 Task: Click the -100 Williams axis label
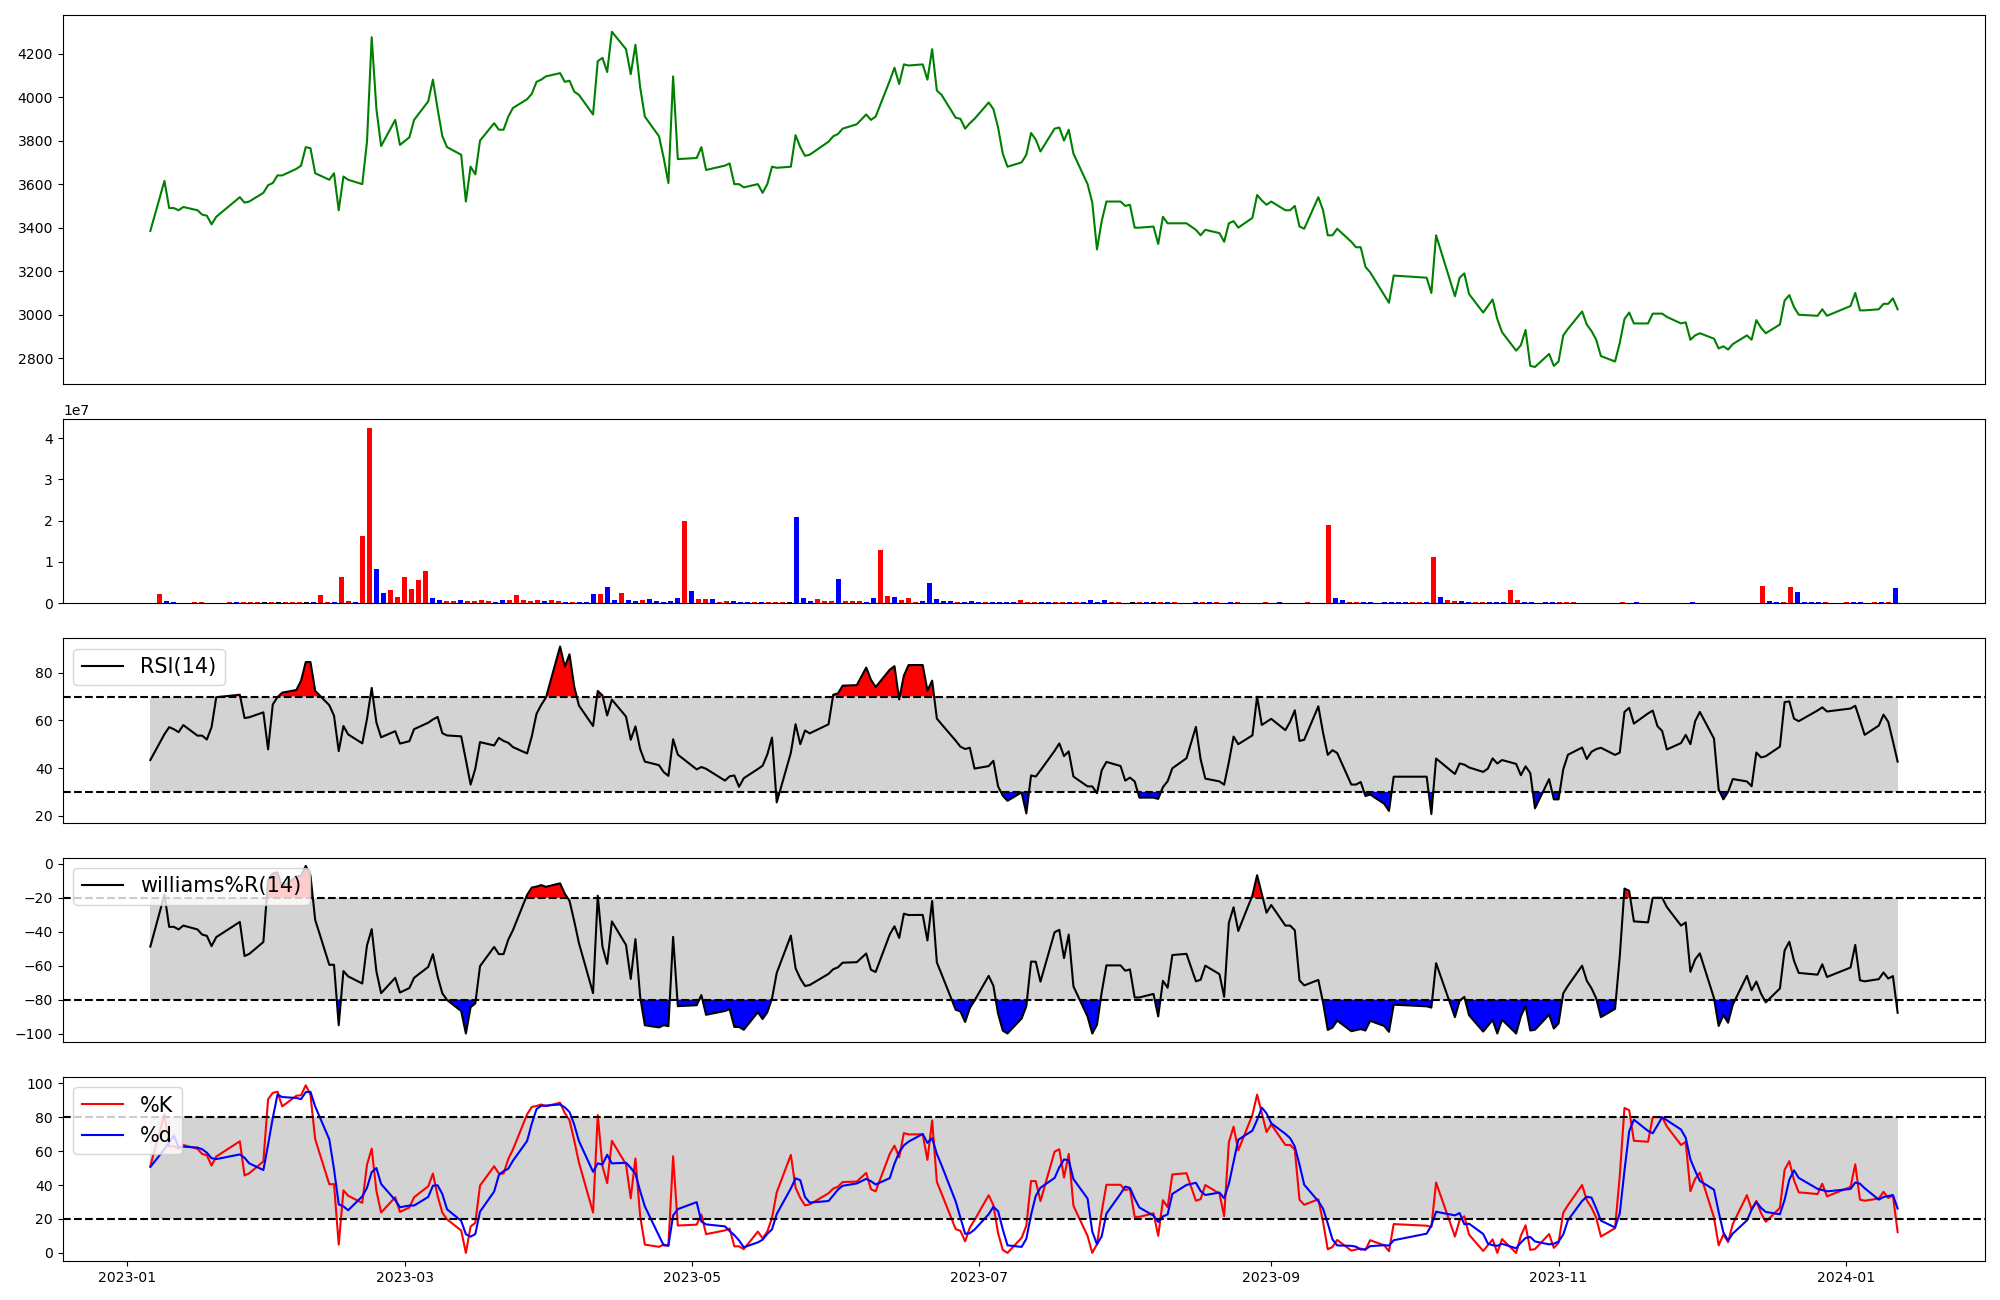34,1034
